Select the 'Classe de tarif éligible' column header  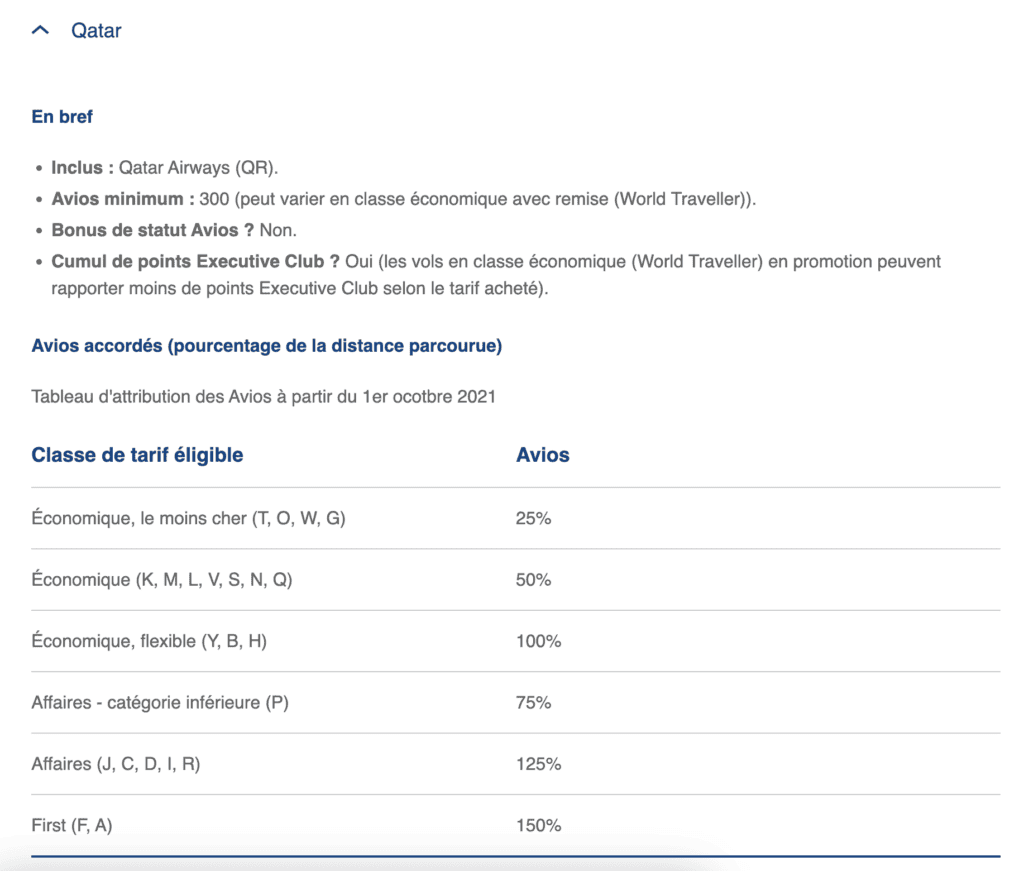[x=137, y=455]
